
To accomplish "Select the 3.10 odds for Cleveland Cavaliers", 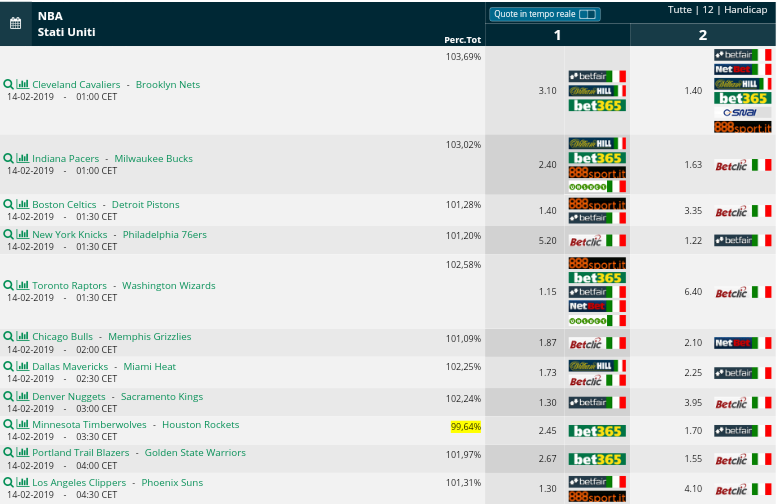I will click(547, 90).
